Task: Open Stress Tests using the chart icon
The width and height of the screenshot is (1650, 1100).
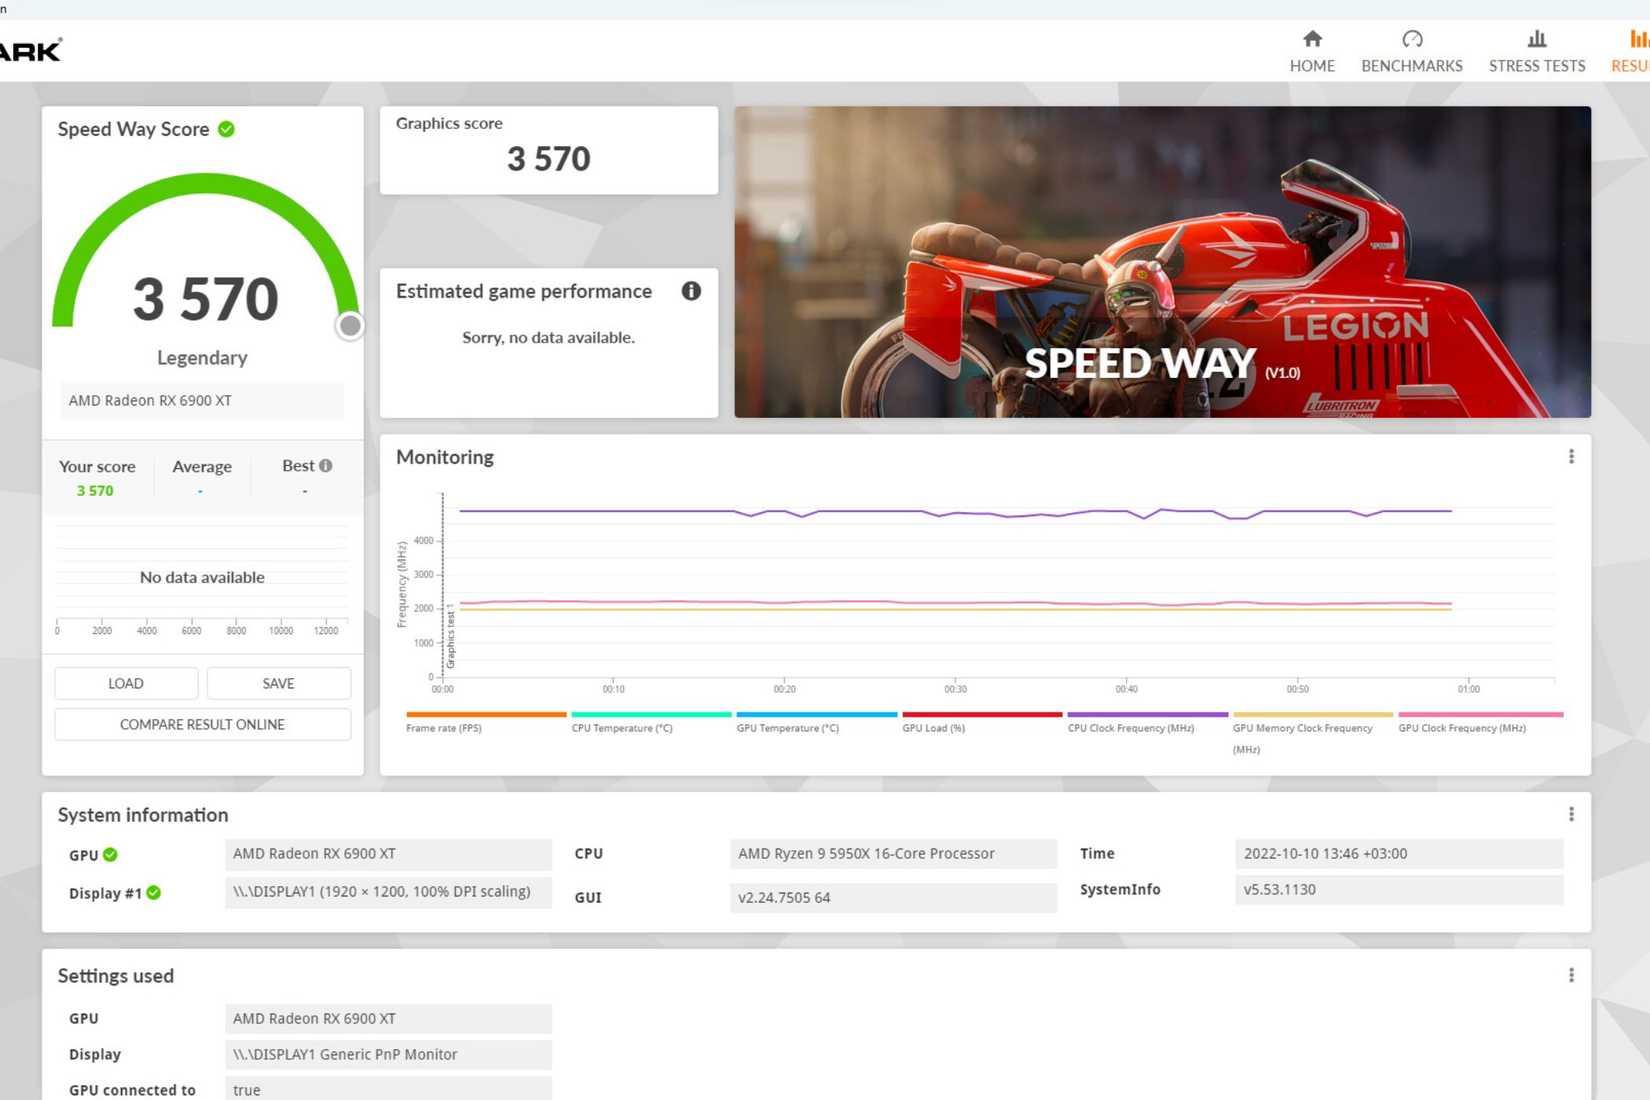Action: click(1537, 40)
